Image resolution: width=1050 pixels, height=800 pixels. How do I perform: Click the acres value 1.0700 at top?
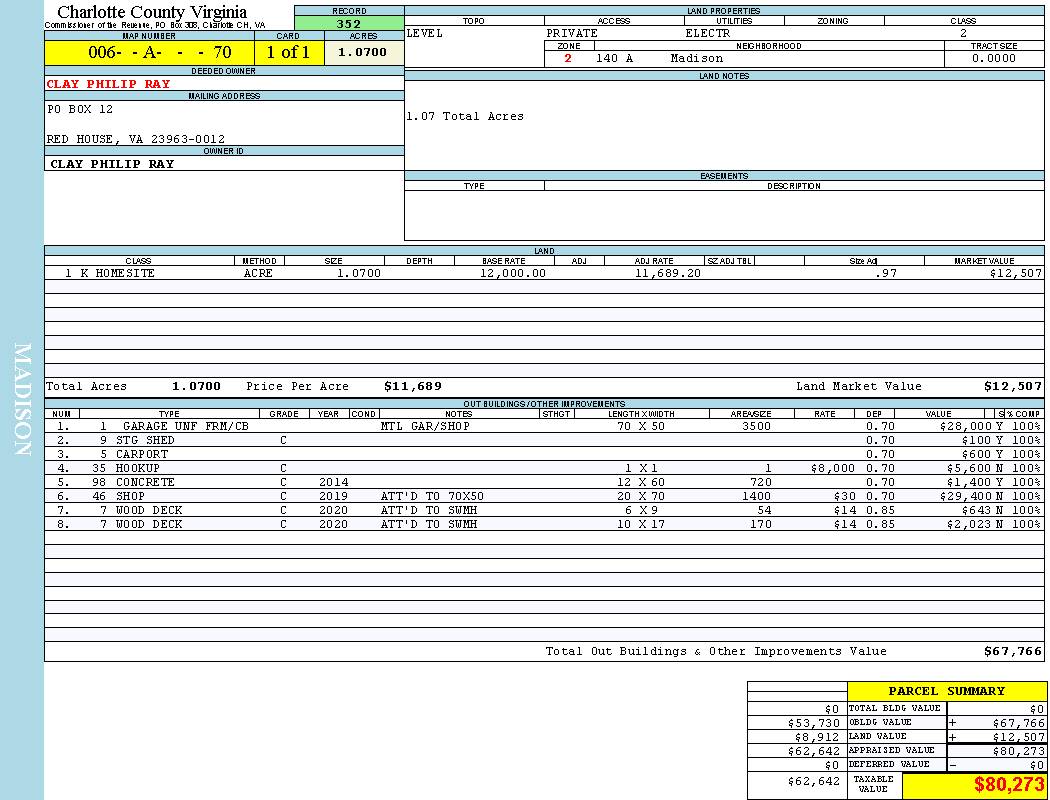363,52
